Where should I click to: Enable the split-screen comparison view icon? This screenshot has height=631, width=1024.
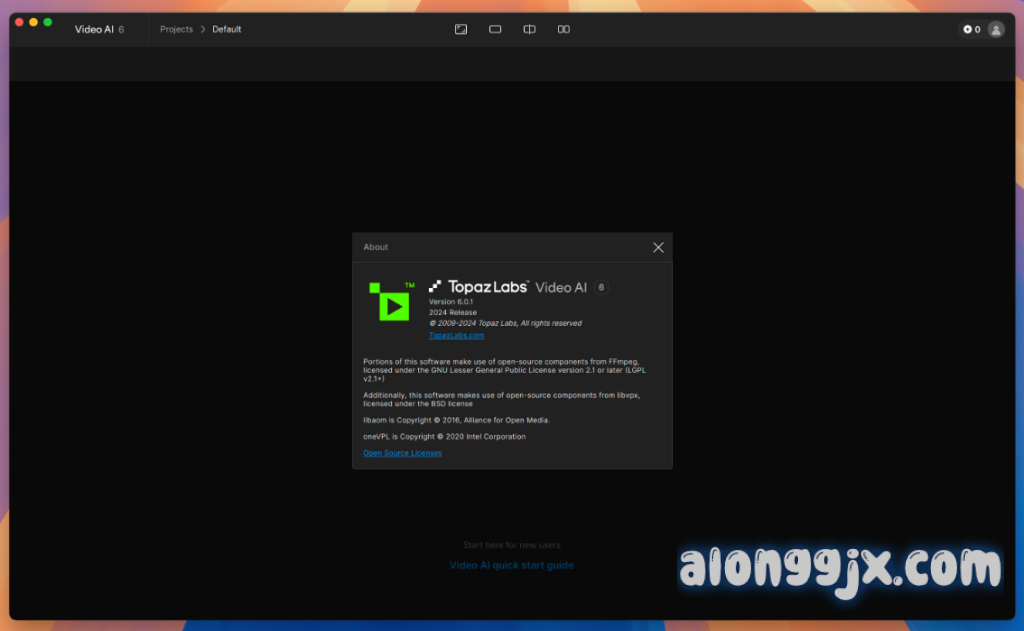point(529,29)
